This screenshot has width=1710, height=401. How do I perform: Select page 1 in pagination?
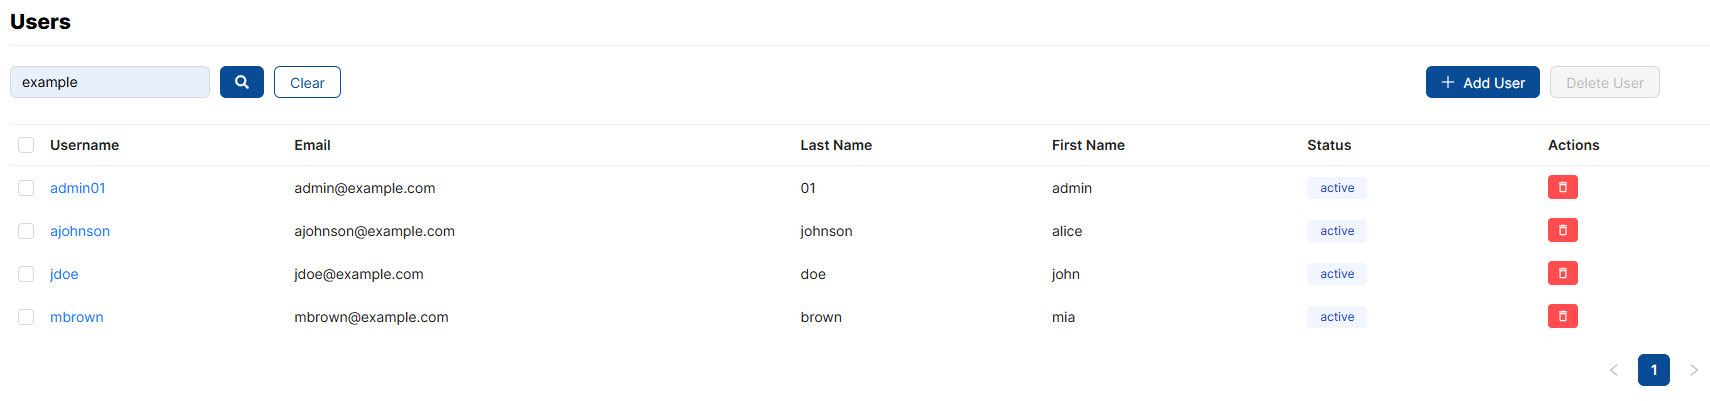(1653, 370)
